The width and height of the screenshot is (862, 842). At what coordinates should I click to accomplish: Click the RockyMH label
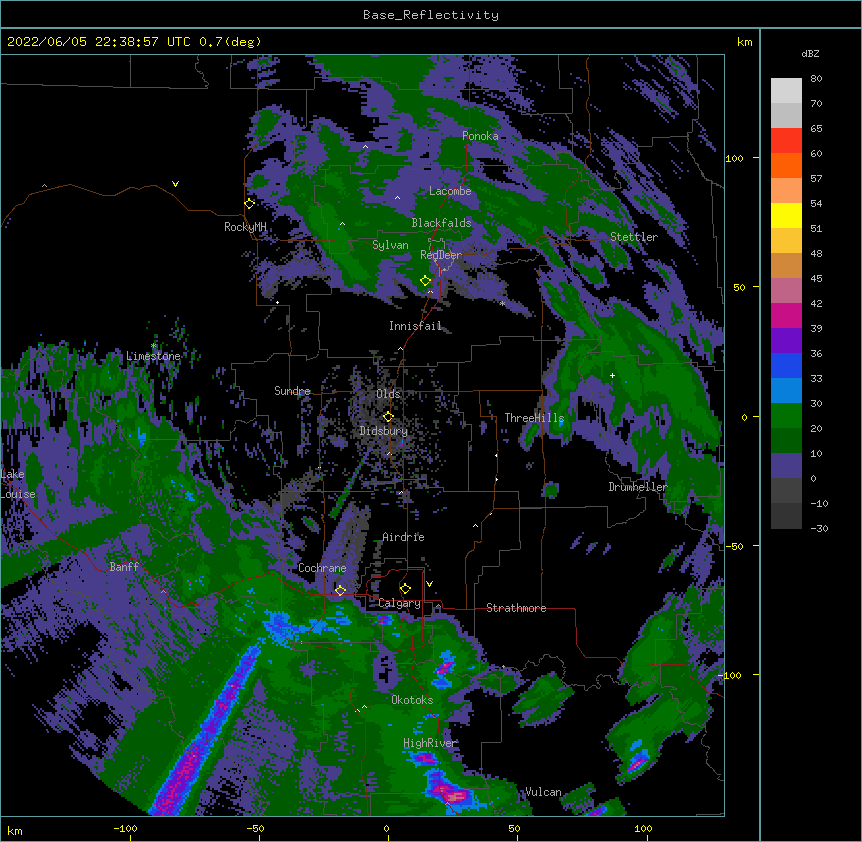245,227
